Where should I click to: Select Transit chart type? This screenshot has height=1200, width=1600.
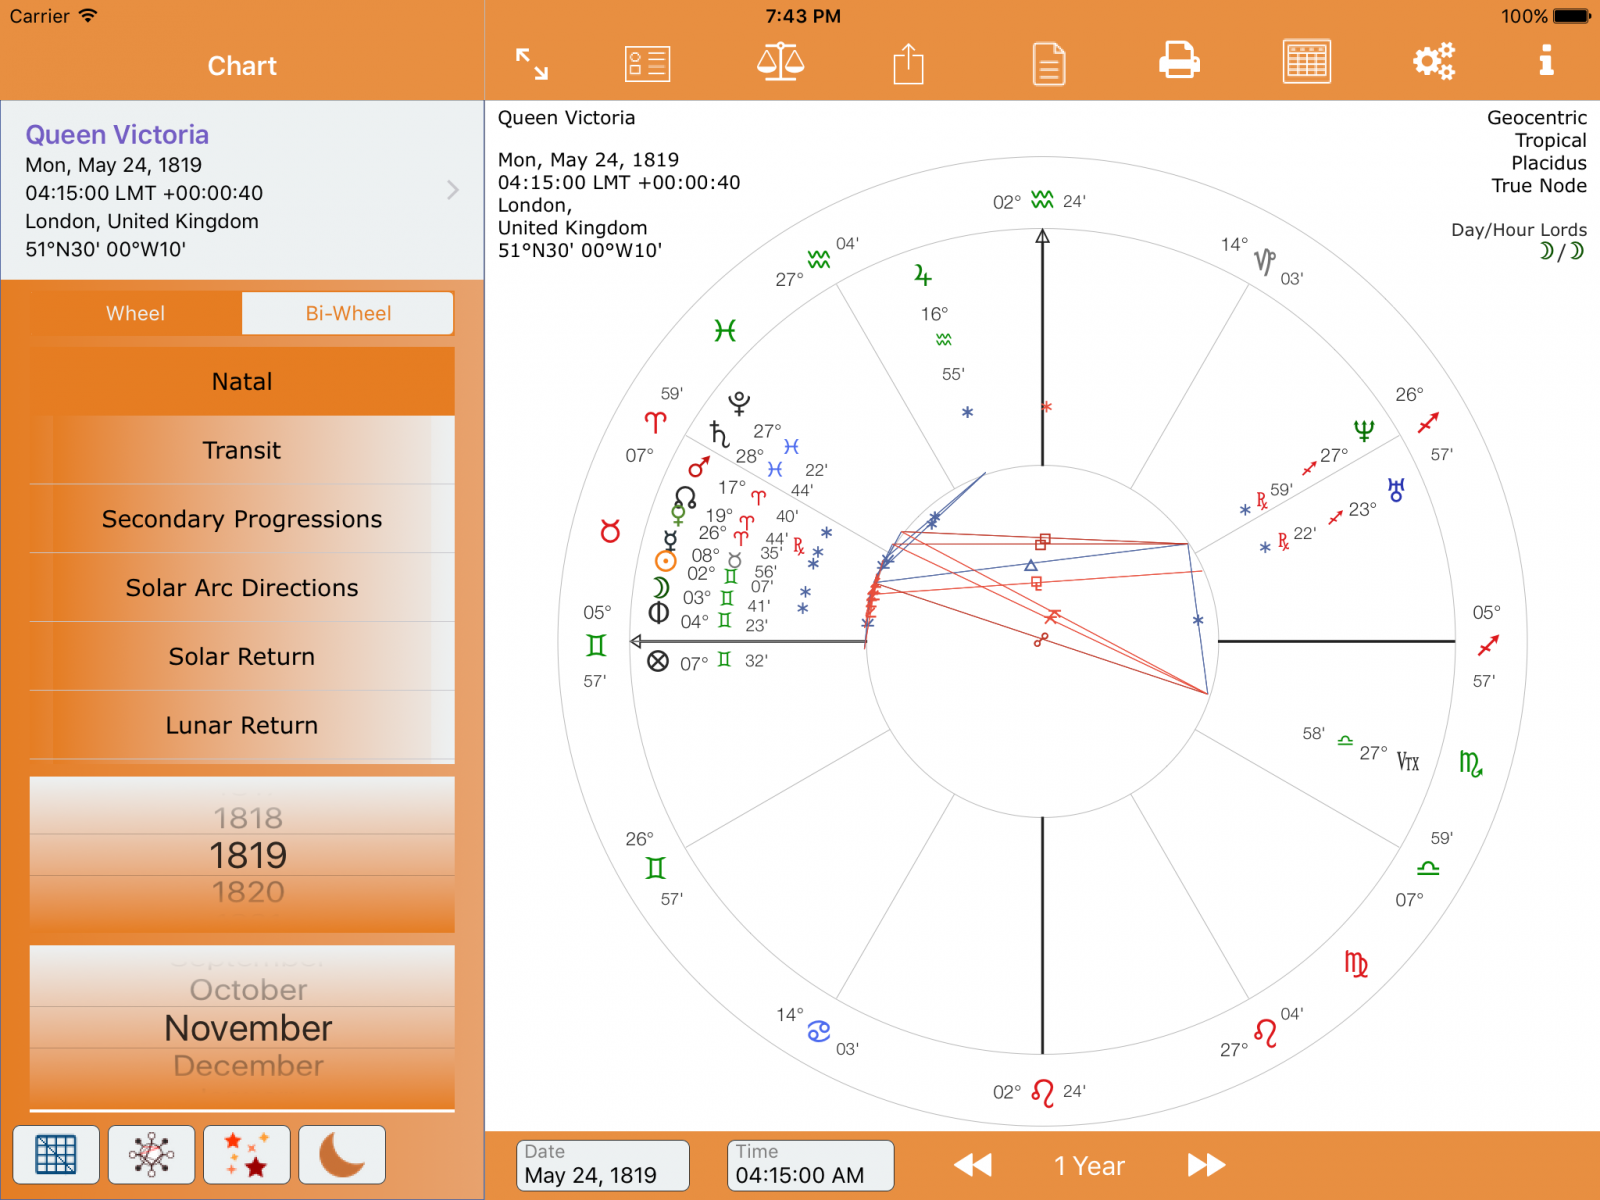242,450
